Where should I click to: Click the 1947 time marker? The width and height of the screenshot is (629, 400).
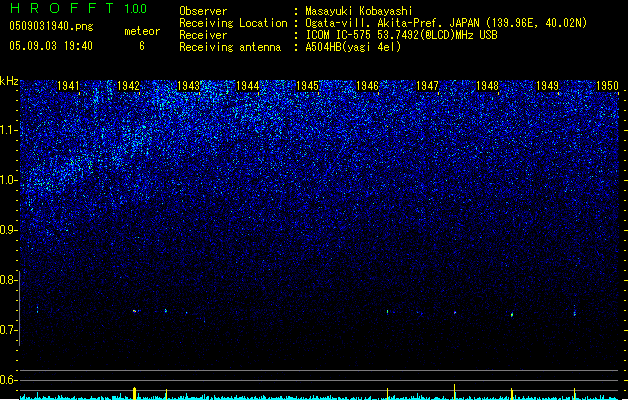pyautogui.click(x=428, y=86)
